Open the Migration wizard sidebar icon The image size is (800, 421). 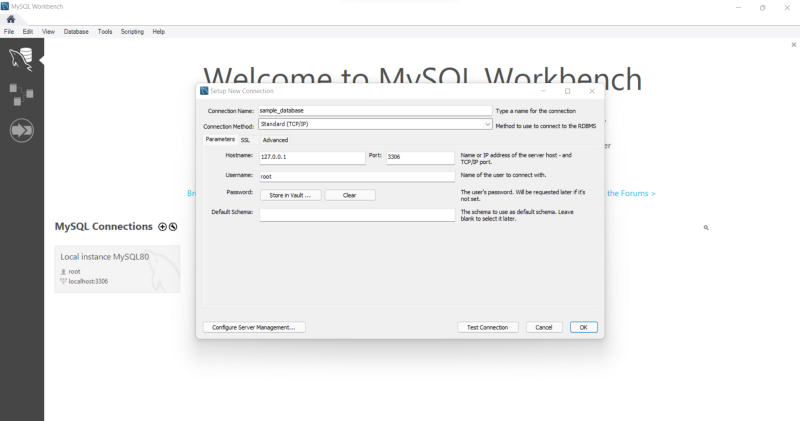[x=21, y=131]
